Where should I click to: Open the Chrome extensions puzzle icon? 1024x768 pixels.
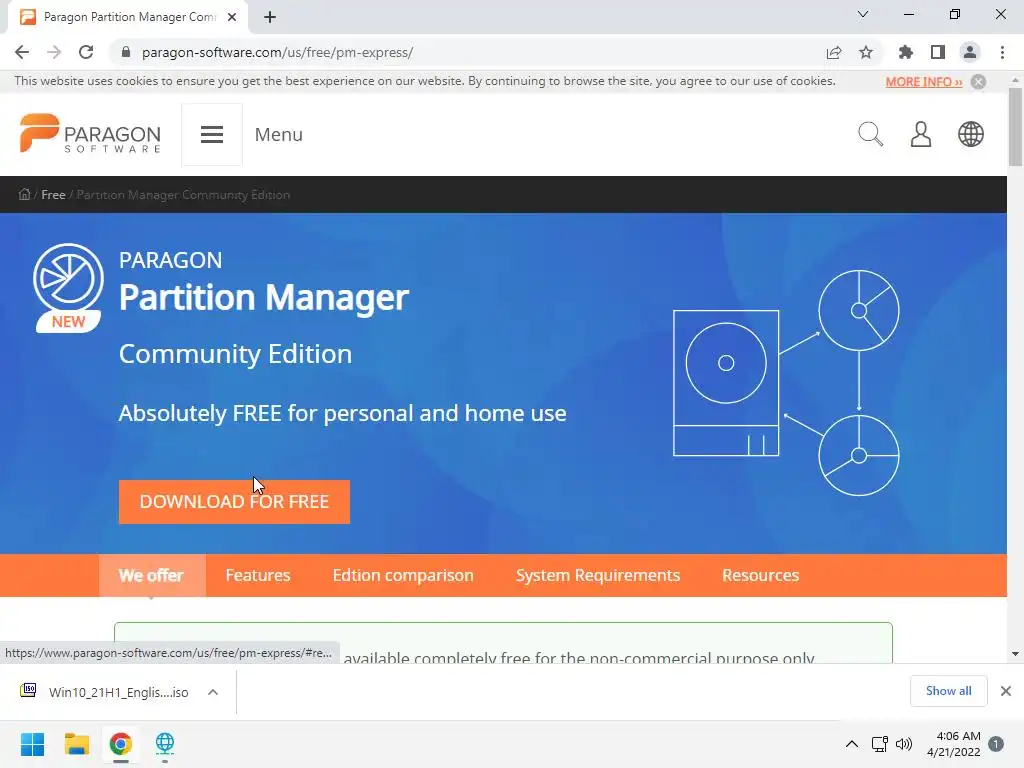[x=906, y=52]
